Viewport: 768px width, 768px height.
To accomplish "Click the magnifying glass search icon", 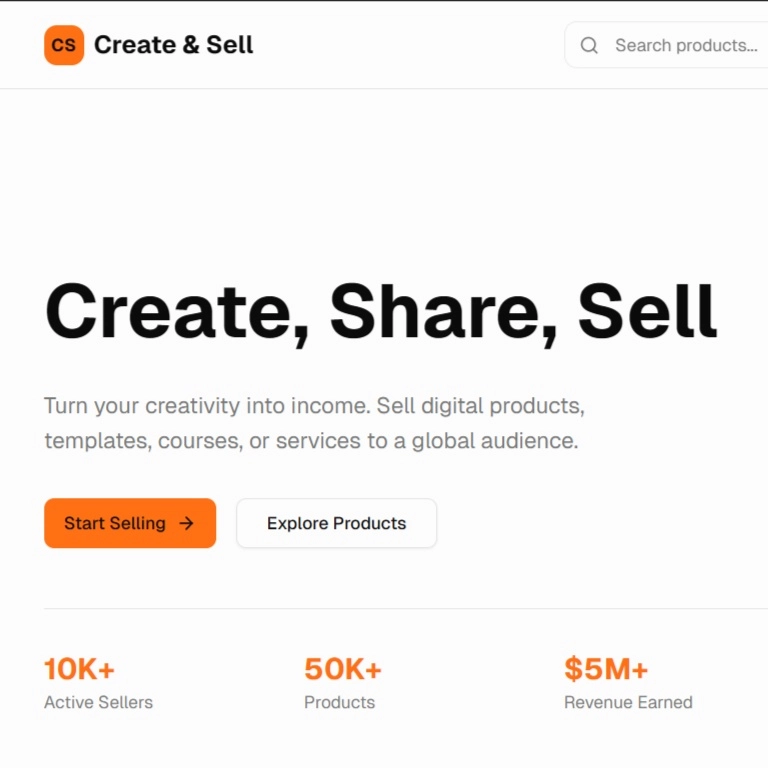I will pyautogui.click(x=589, y=45).
